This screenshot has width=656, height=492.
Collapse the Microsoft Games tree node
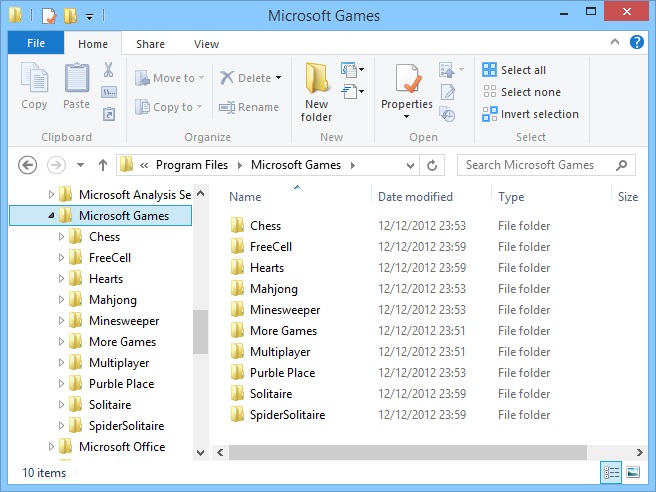pyautogui.click(x=51, y=215)
